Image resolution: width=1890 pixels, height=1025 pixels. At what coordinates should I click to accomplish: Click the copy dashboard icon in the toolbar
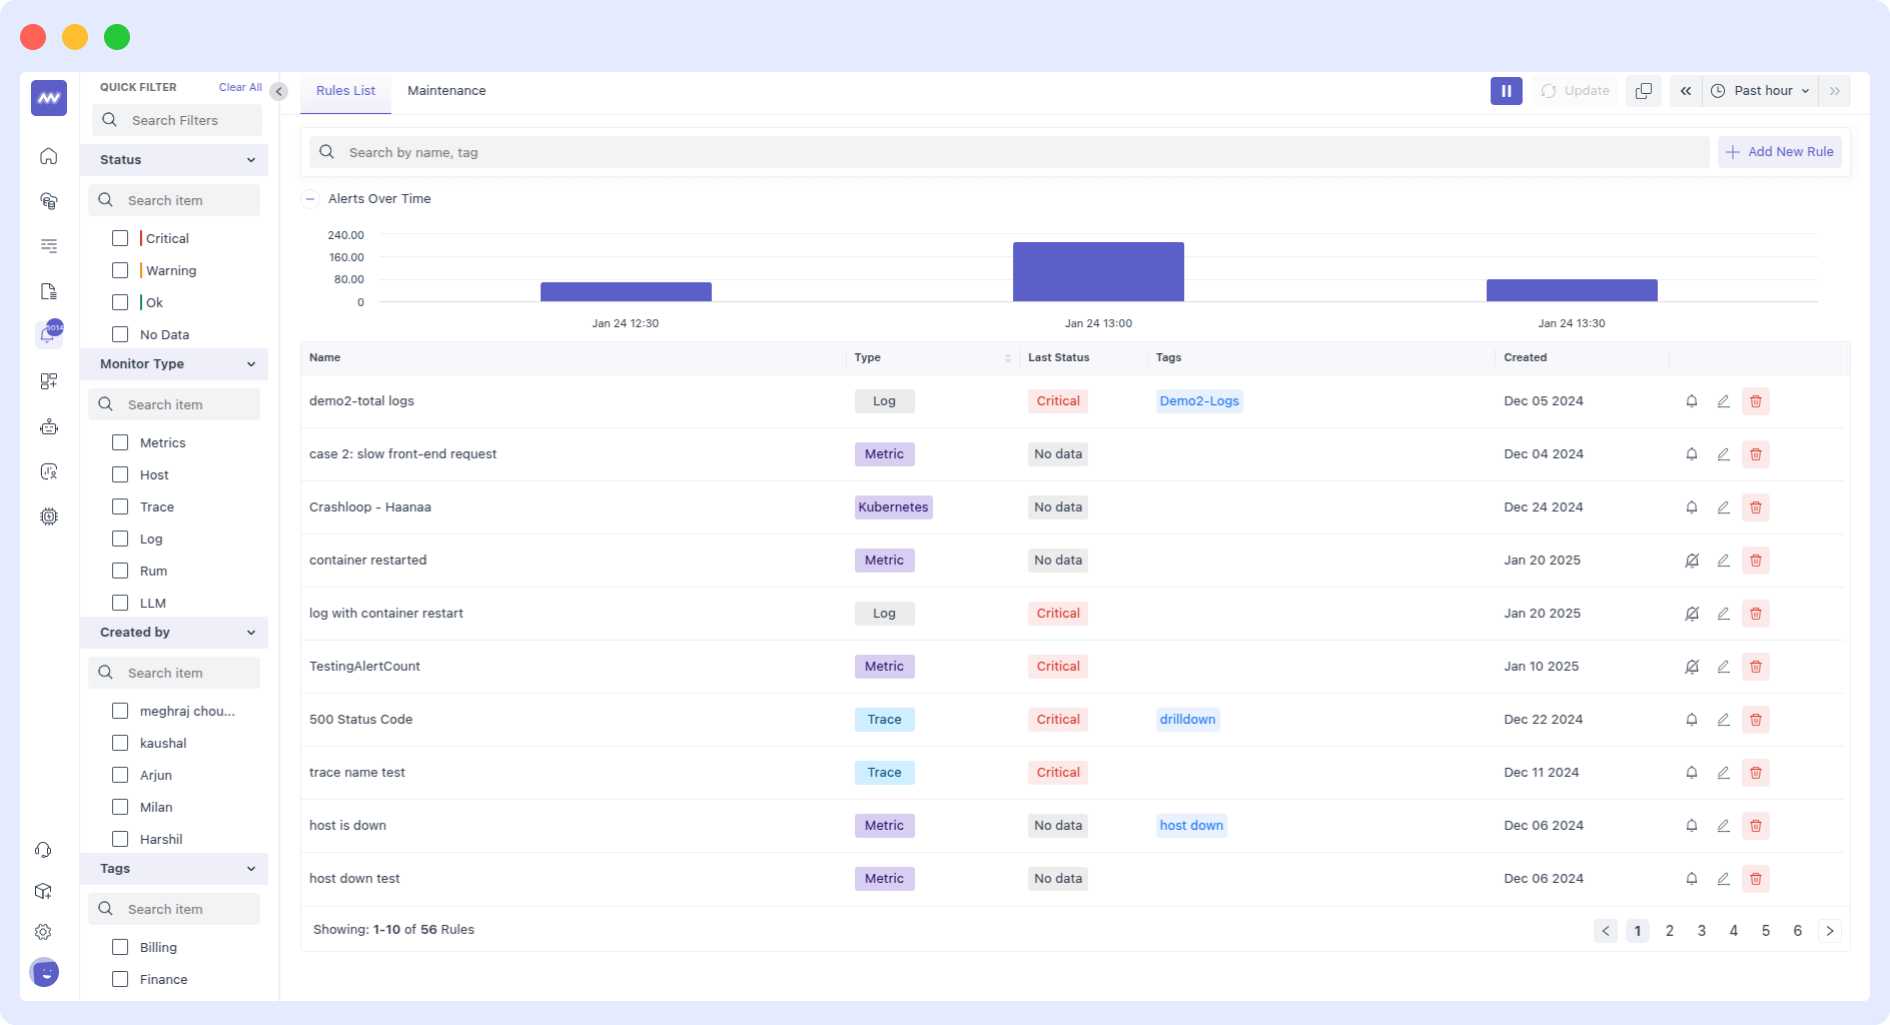(1643, 90)
